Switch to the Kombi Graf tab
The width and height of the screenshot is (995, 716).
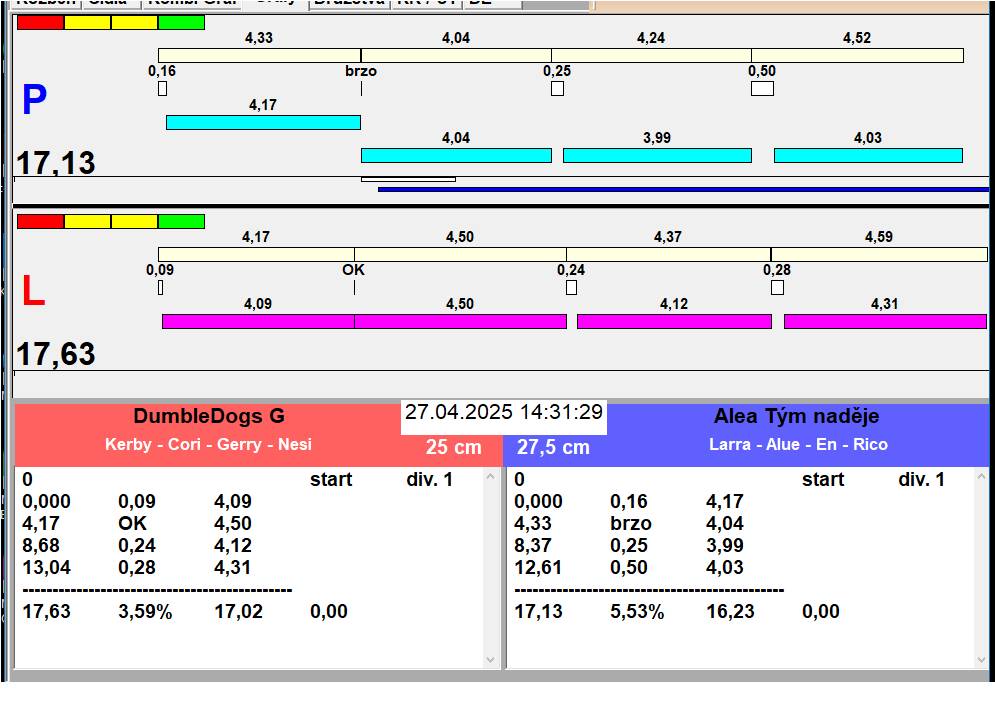pos(191,3)
